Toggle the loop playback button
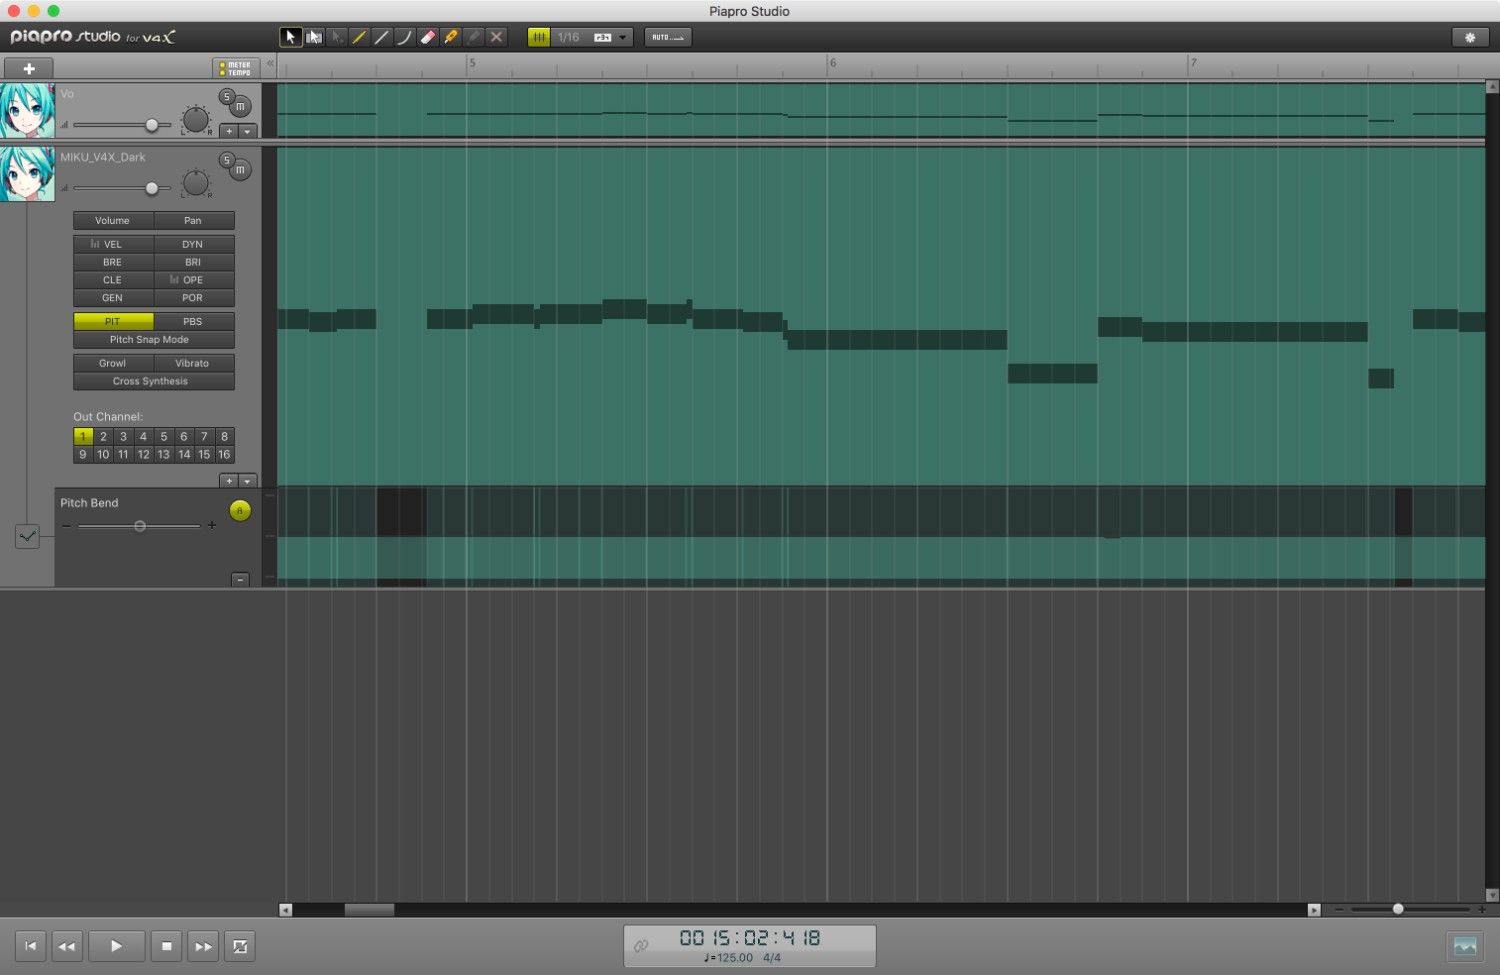Image resolution: width=1500 pixels, height=975 pixels. point(240,946)
